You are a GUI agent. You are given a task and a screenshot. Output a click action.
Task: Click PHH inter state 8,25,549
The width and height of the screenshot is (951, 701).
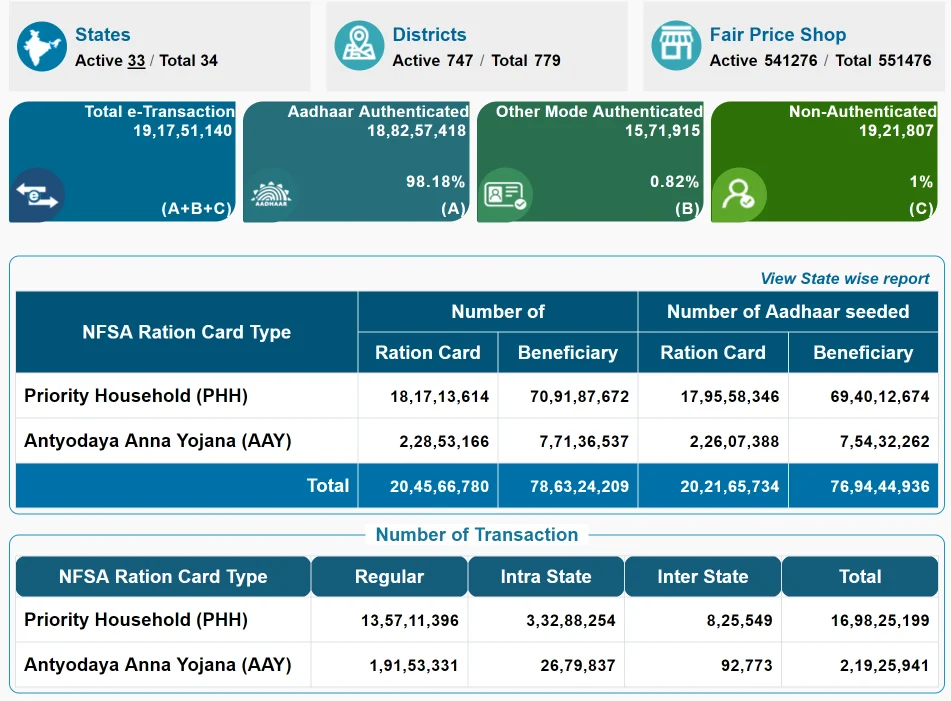[739, 620]
